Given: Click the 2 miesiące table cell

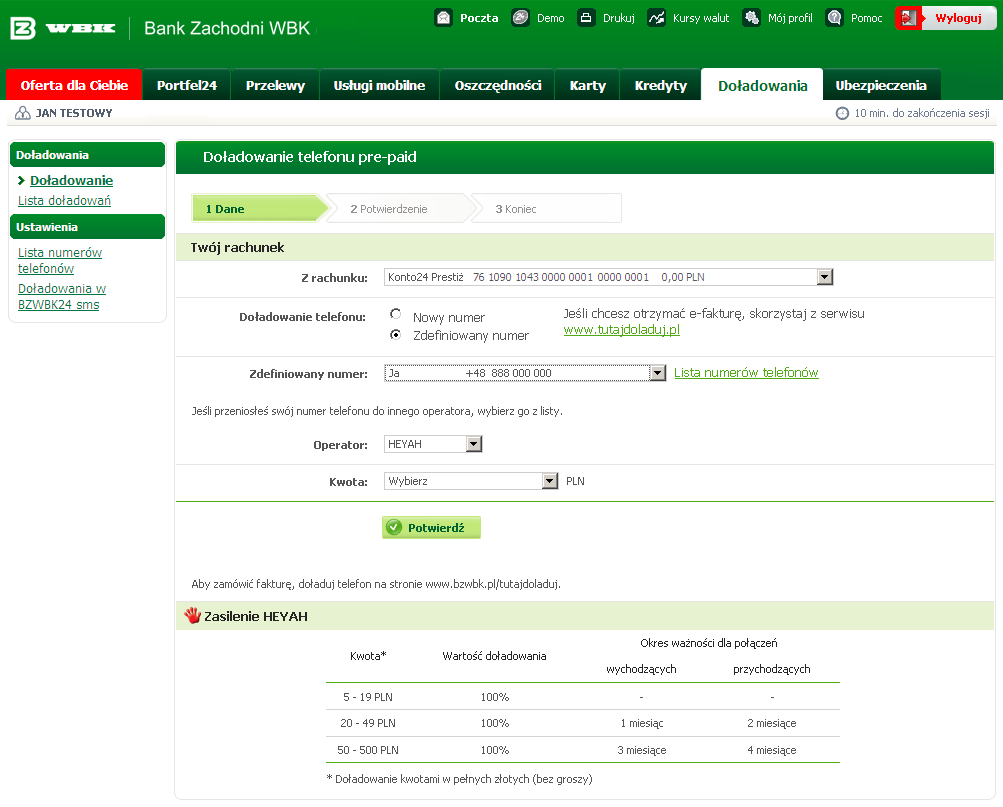Looking at the screenshot, I should click(x=771, y=723).
